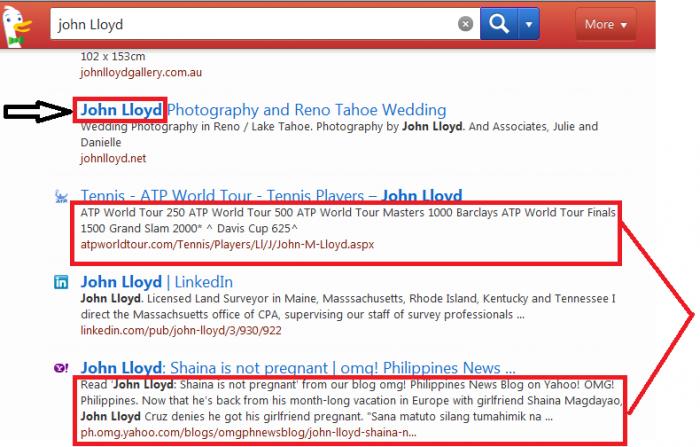Click the Wedding Photography in Reno description text
This screenshot has height=447, width=700.
click(x=339, y=134)
